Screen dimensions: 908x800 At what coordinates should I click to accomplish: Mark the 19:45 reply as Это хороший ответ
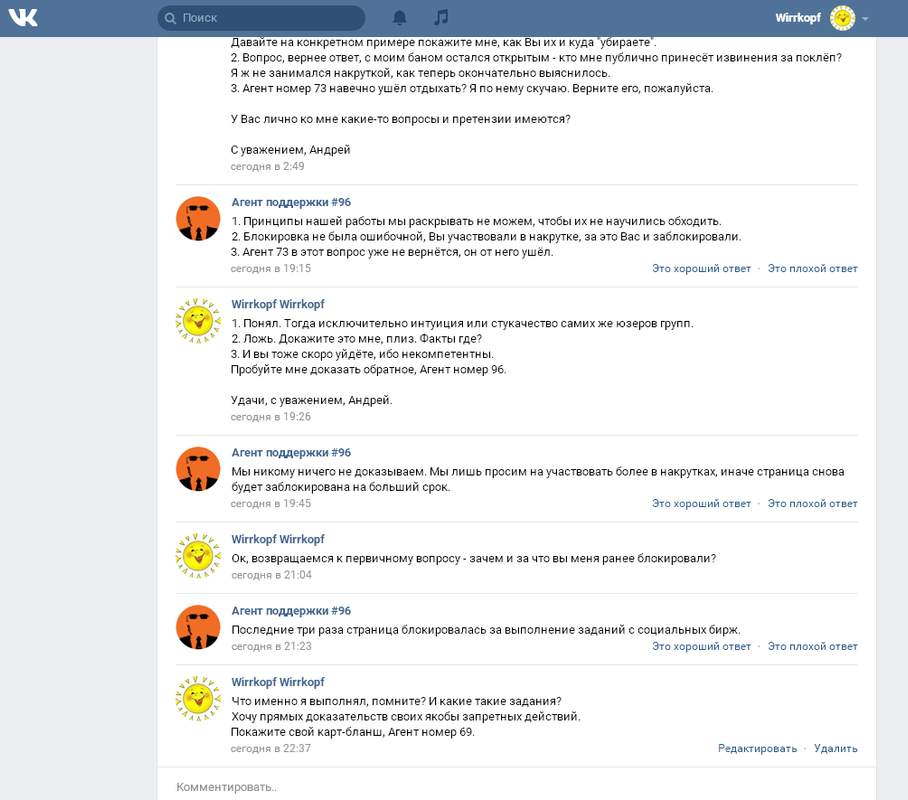701,503
